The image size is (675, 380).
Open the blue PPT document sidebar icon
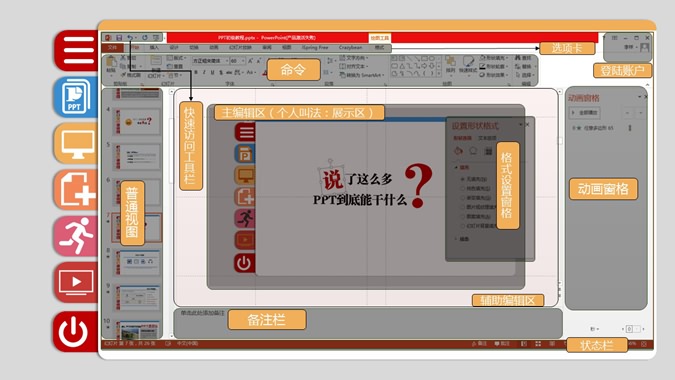tap(76, 97)
